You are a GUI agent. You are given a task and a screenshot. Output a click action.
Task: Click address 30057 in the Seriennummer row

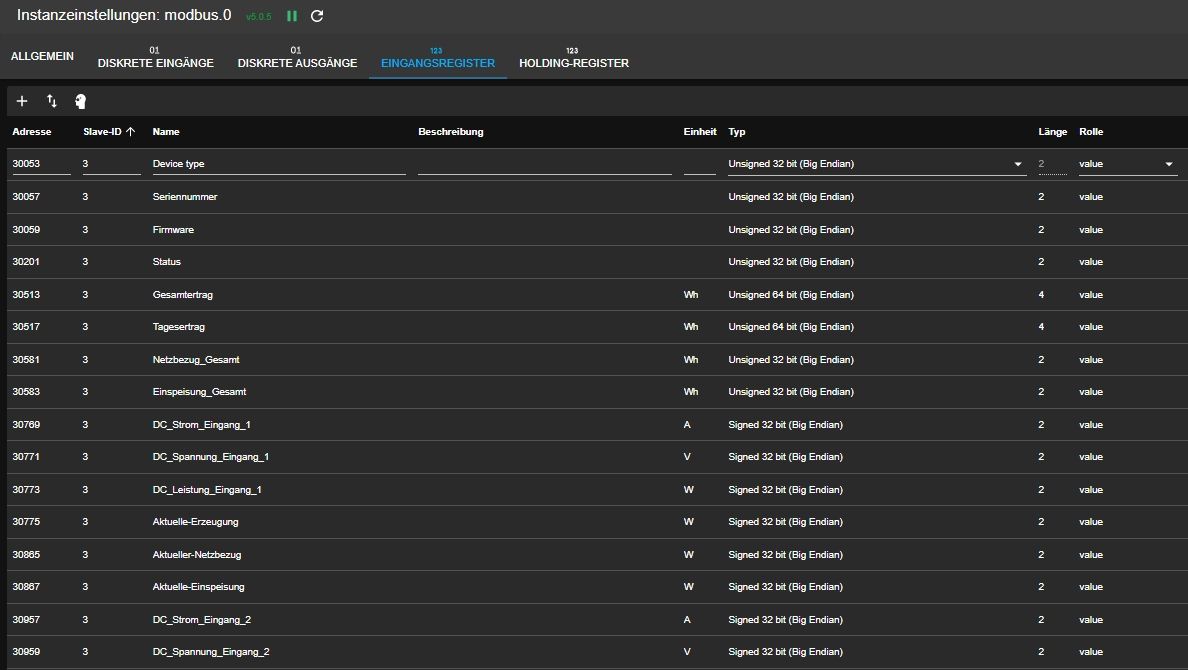pos(26,197)
